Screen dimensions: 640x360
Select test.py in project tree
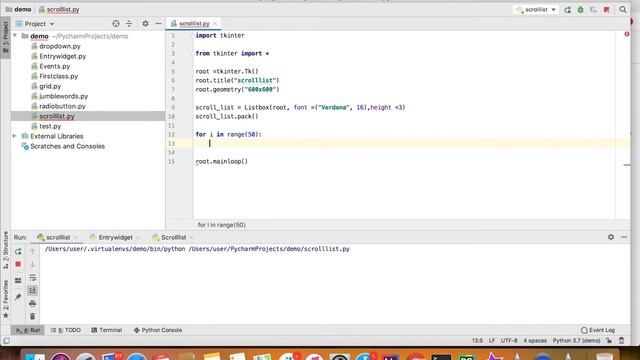coord(50,126)
